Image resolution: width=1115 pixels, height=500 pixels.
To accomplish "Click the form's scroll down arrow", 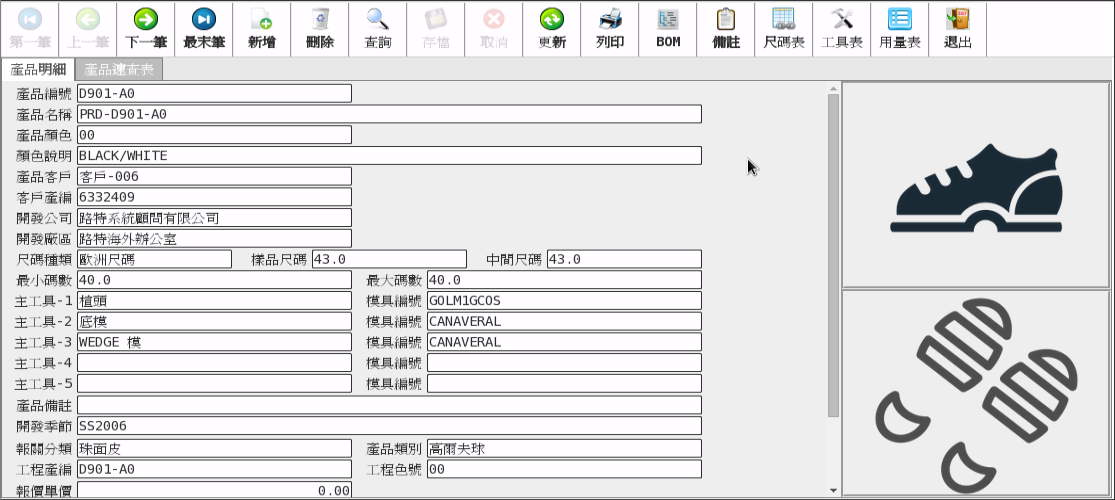I will tap(833, 490).
